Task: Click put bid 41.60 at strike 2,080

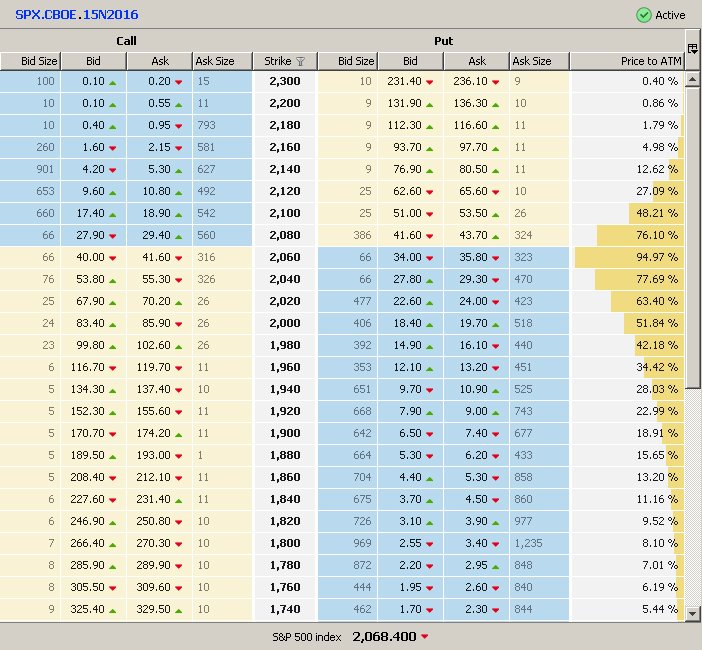Action: pos(411,235)
